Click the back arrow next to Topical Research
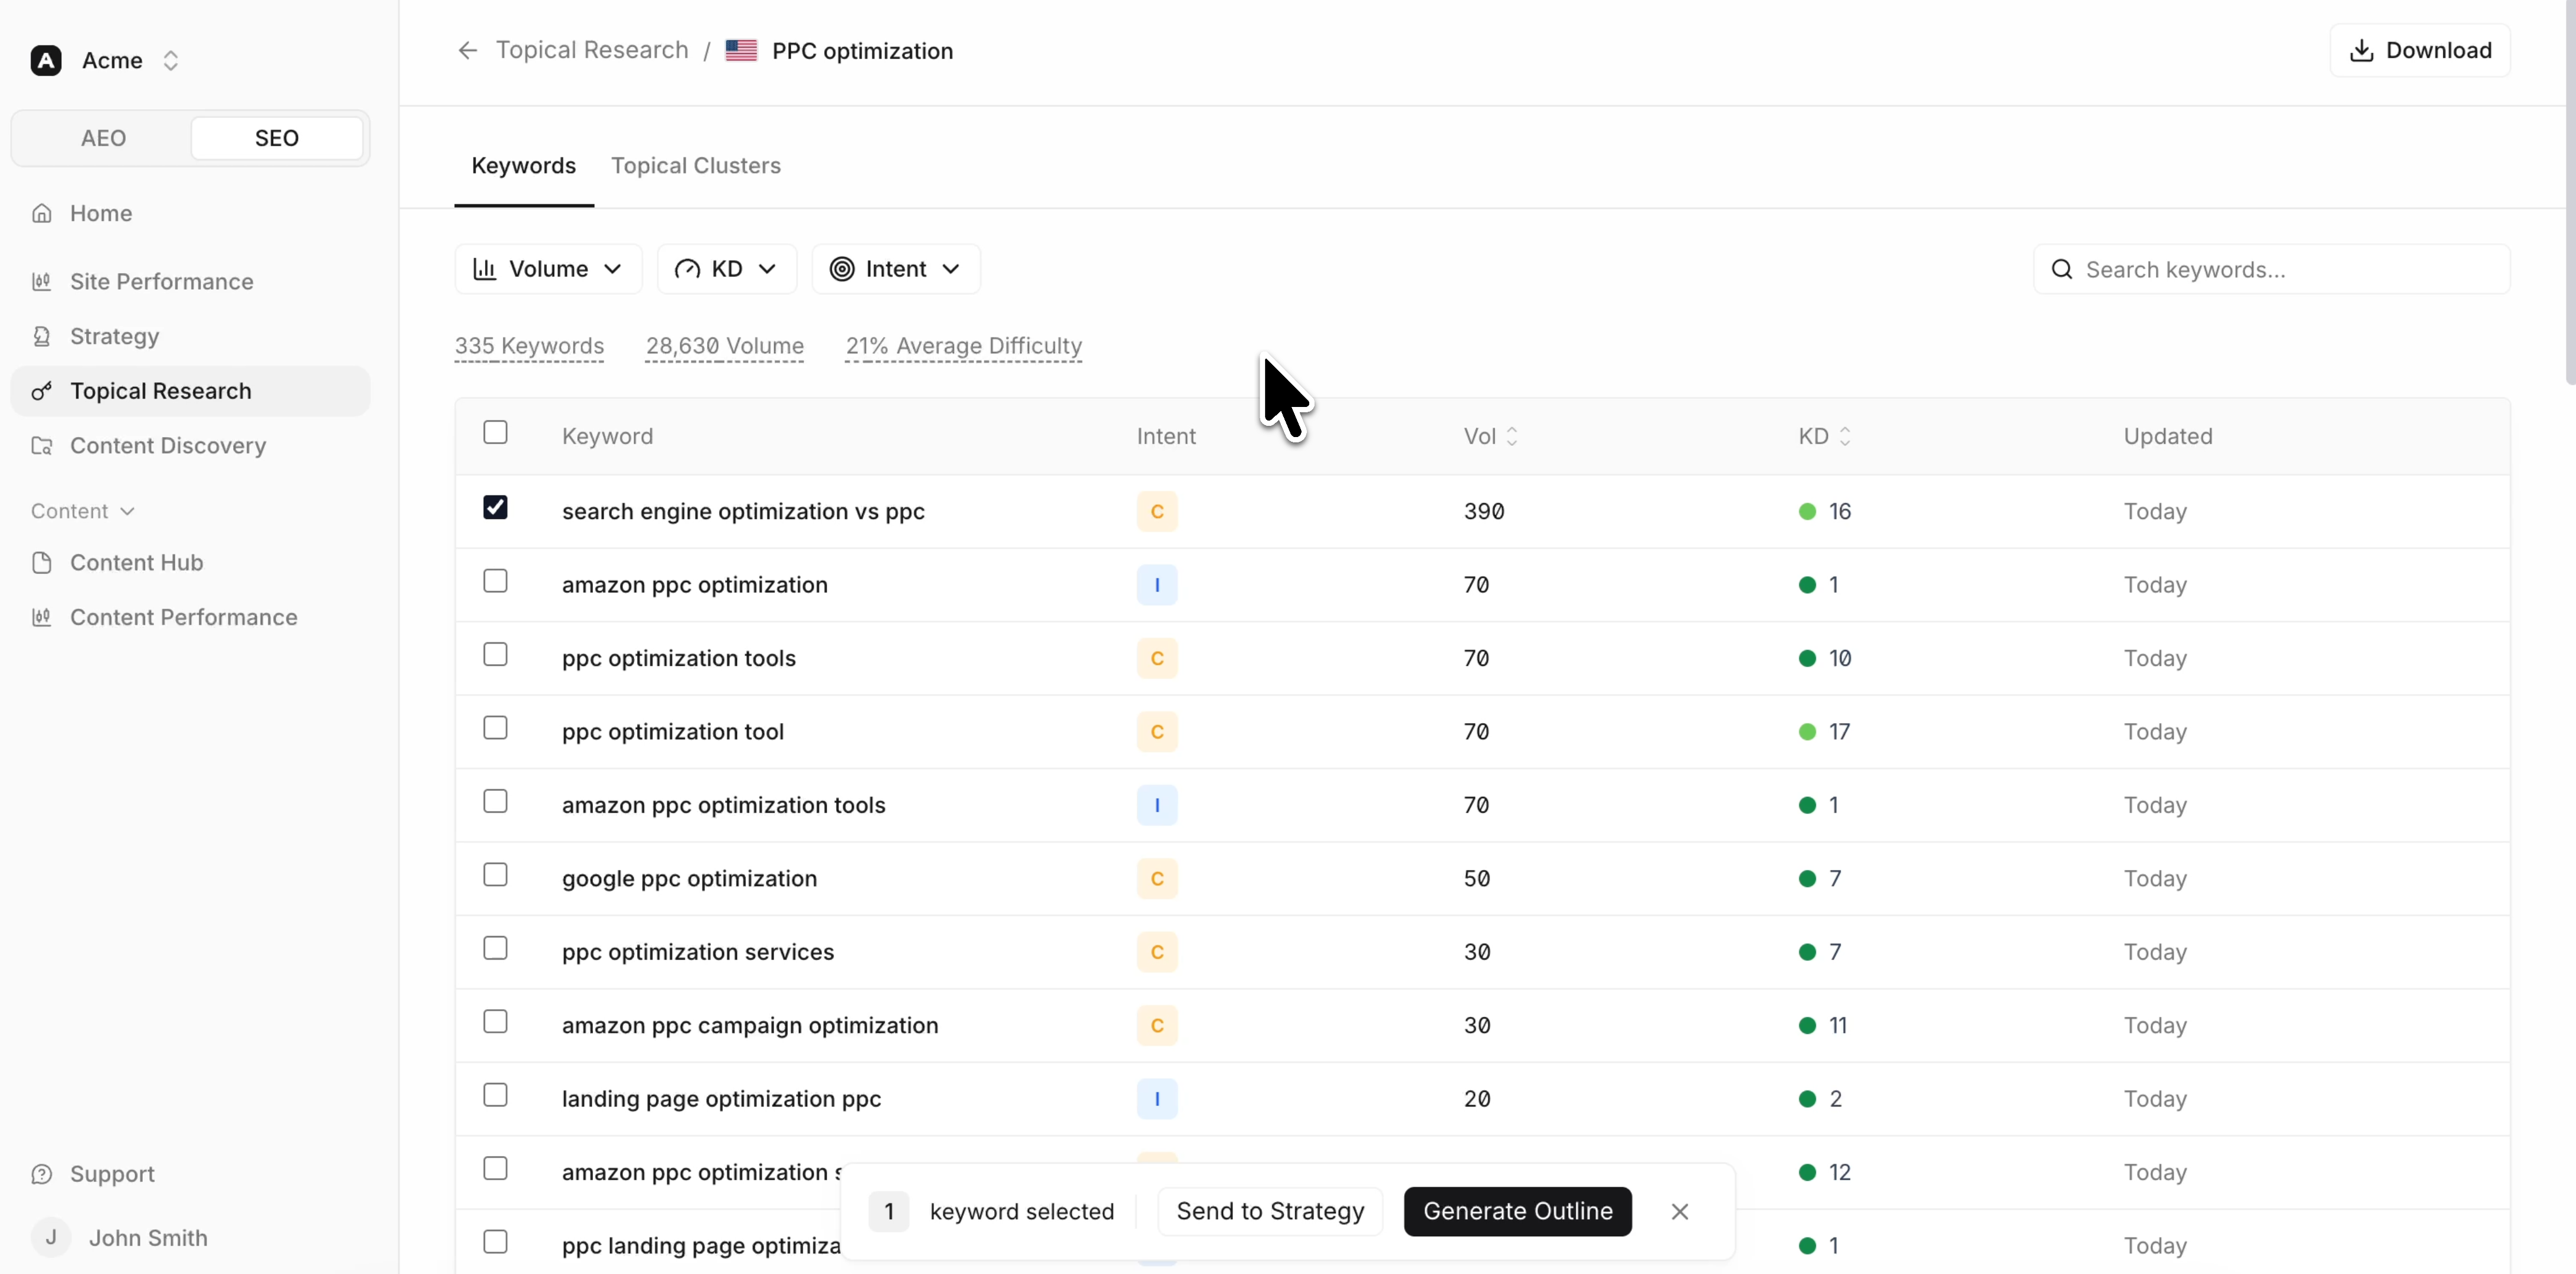This screenshot has height=1274, width=2576. [x=467, y=50]
